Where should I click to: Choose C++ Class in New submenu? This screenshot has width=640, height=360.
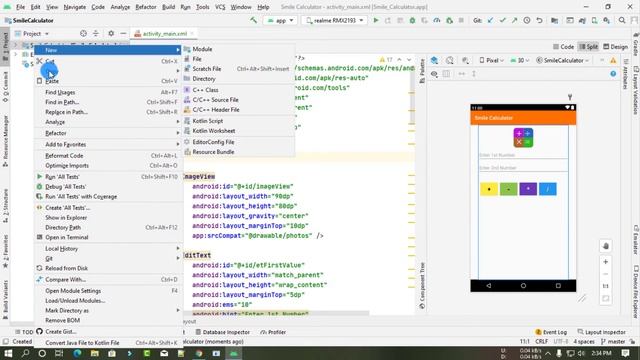238,90
